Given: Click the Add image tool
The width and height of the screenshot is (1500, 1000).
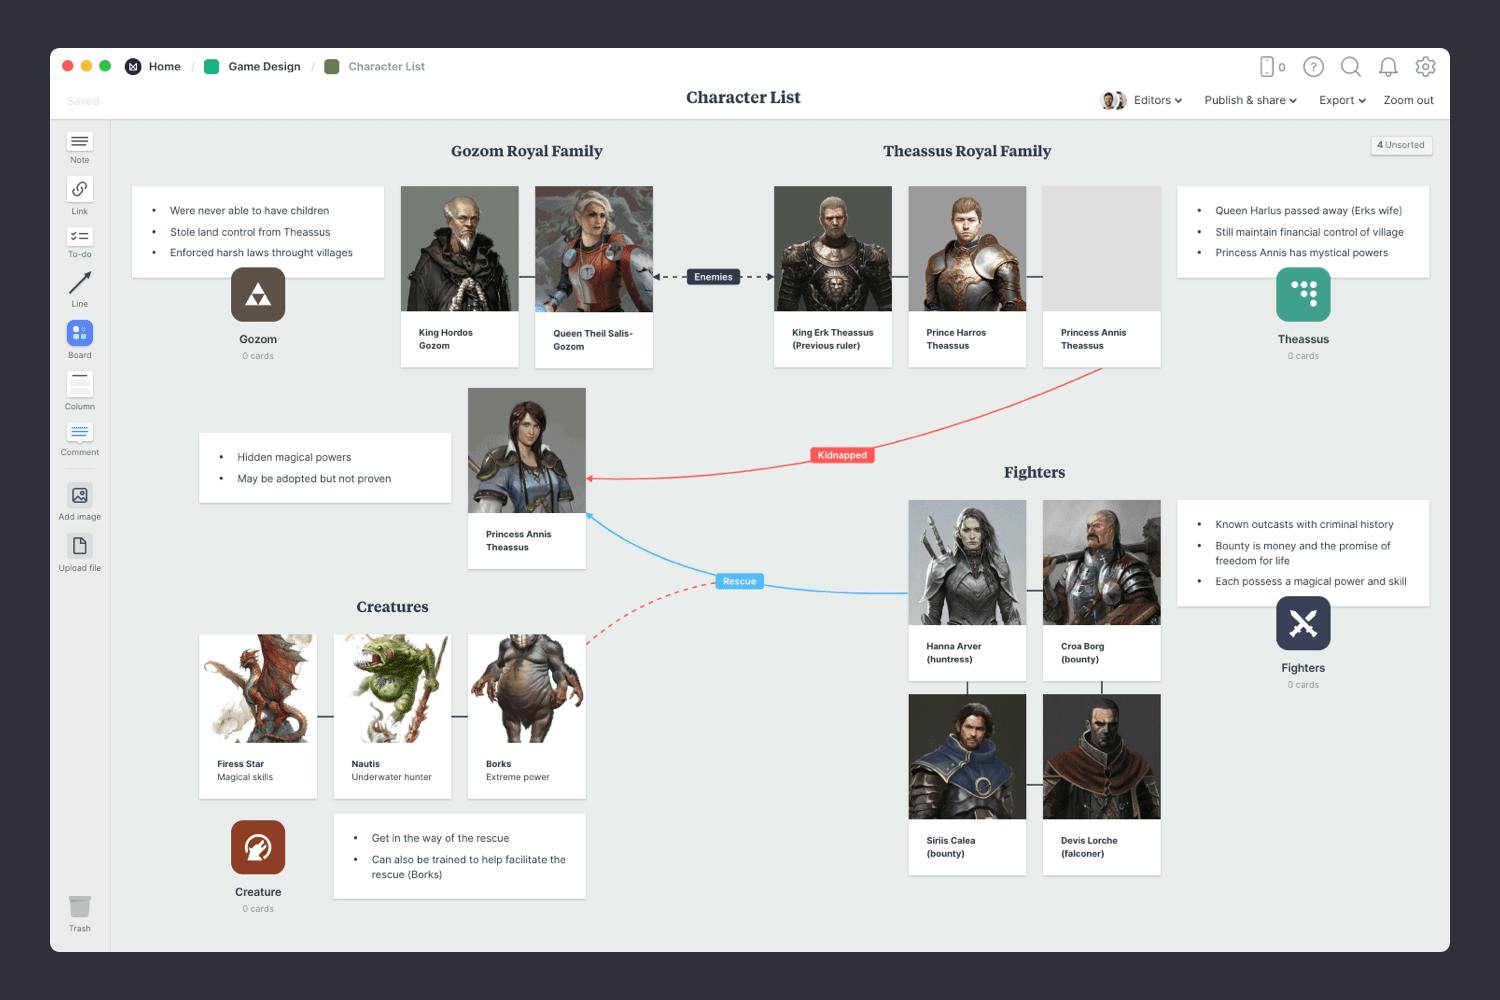Looking at the screenshot, I should pyautogui.click(x=79, y=497).
